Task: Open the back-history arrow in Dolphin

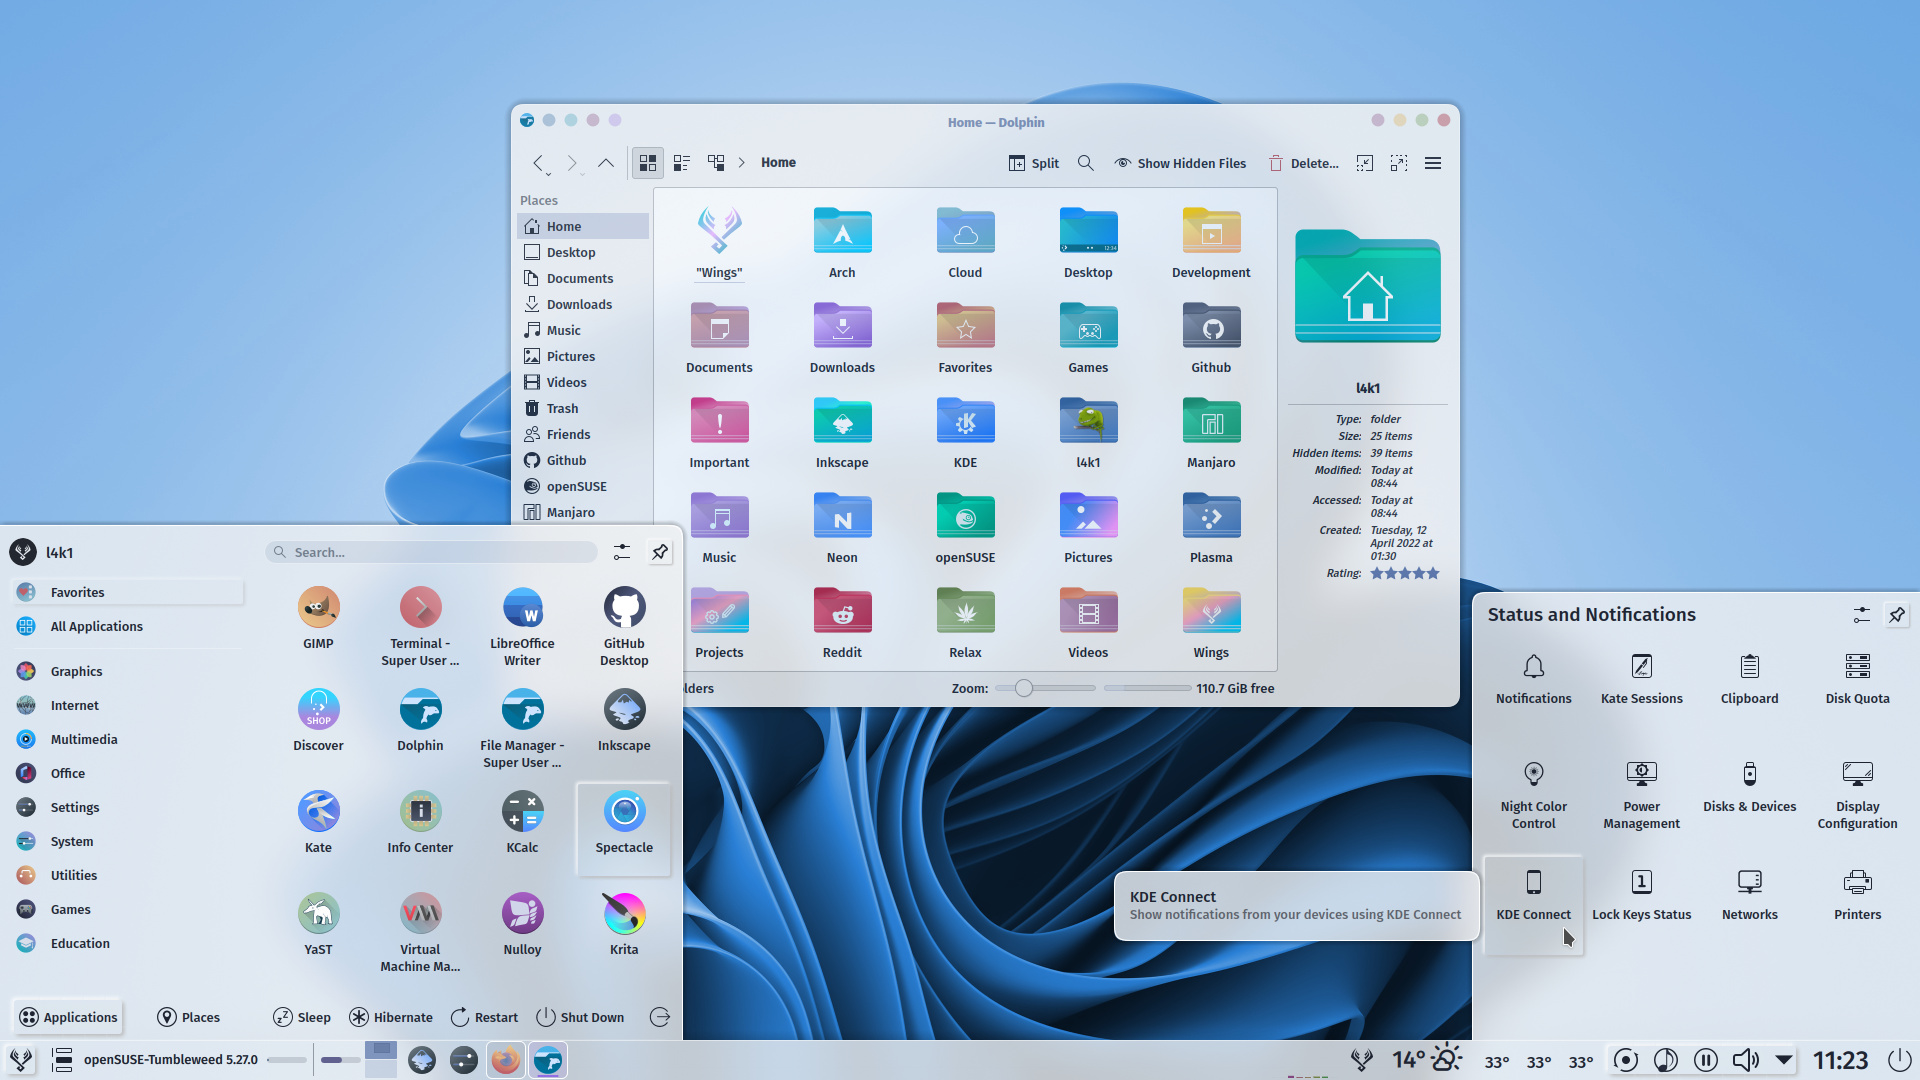Action: point(539,163)
